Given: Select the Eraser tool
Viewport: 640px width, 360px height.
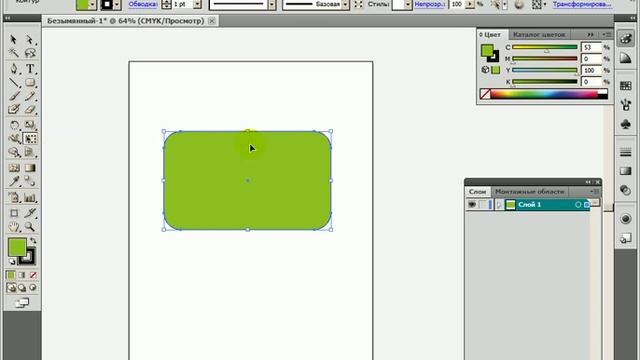Looking at the screenshot, I should pos(30,109).
